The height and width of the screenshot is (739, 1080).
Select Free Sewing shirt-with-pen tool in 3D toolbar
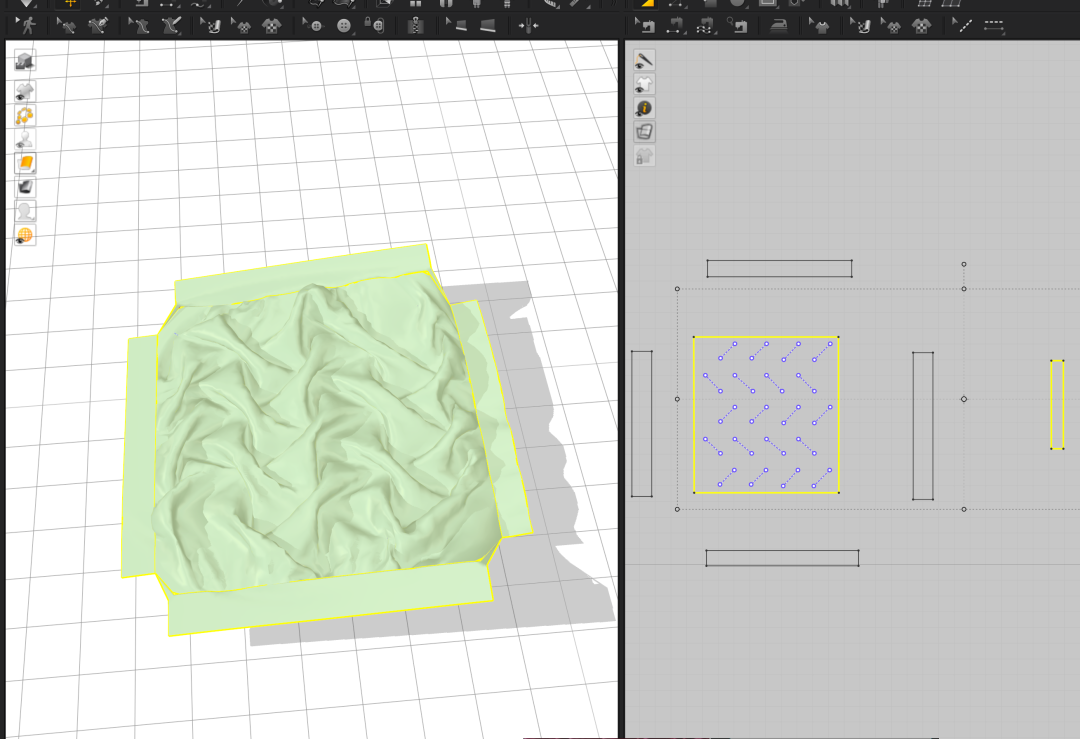[171, 26]
